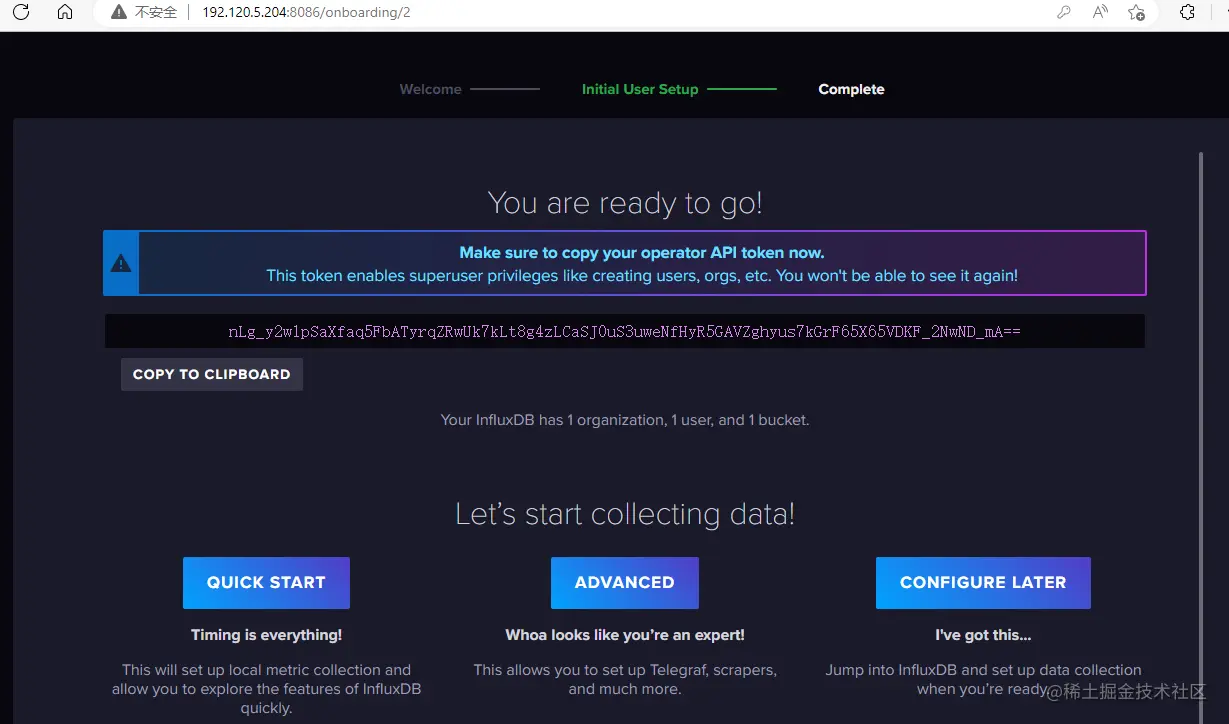The image size is (1229, 724).
Task: Start local metrics with Quick Start button
Action: click(266, 583)
